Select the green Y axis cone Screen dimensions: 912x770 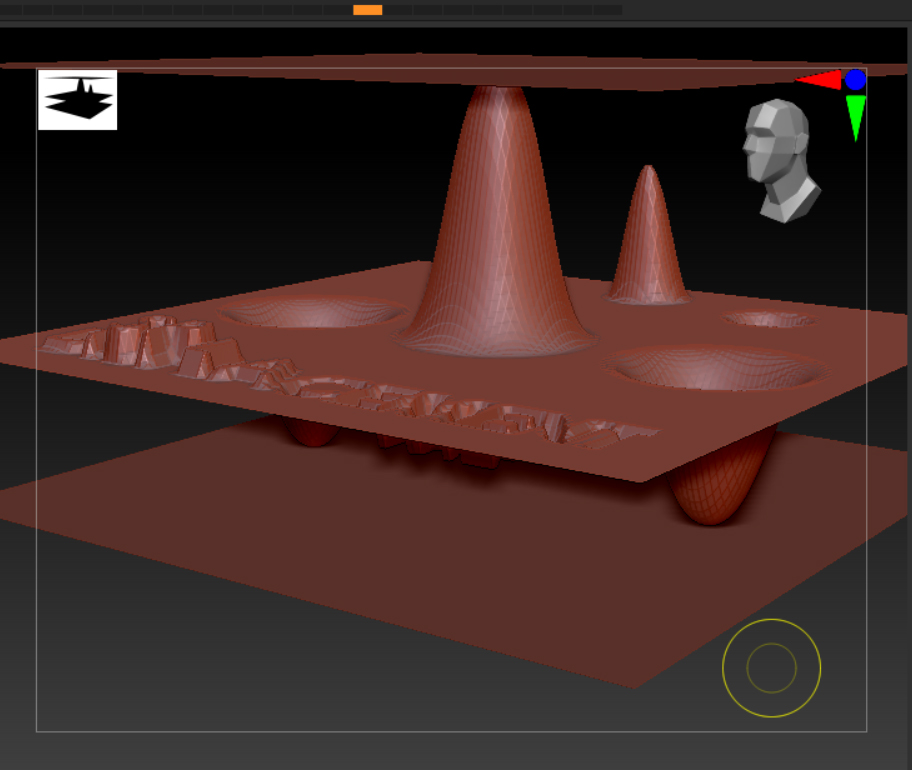856,118
